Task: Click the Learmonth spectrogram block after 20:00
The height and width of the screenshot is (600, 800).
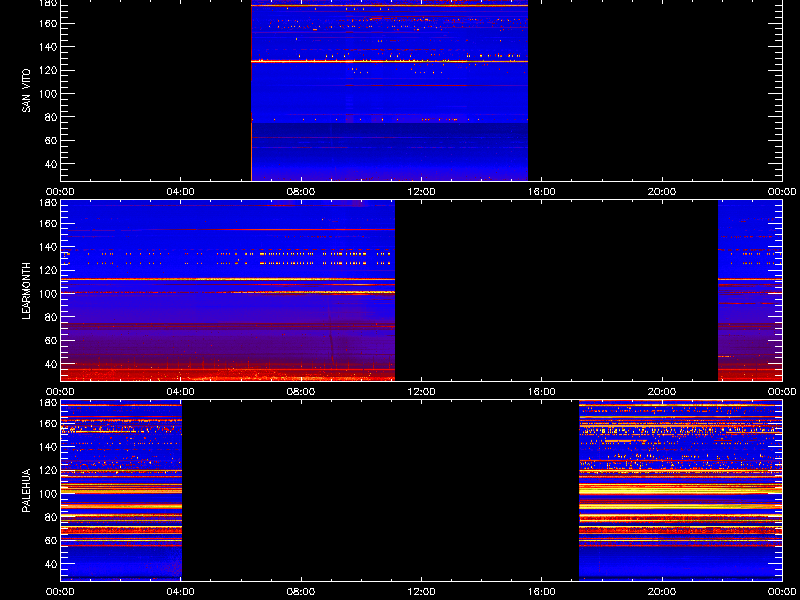Action: click(x=750, y=290)
